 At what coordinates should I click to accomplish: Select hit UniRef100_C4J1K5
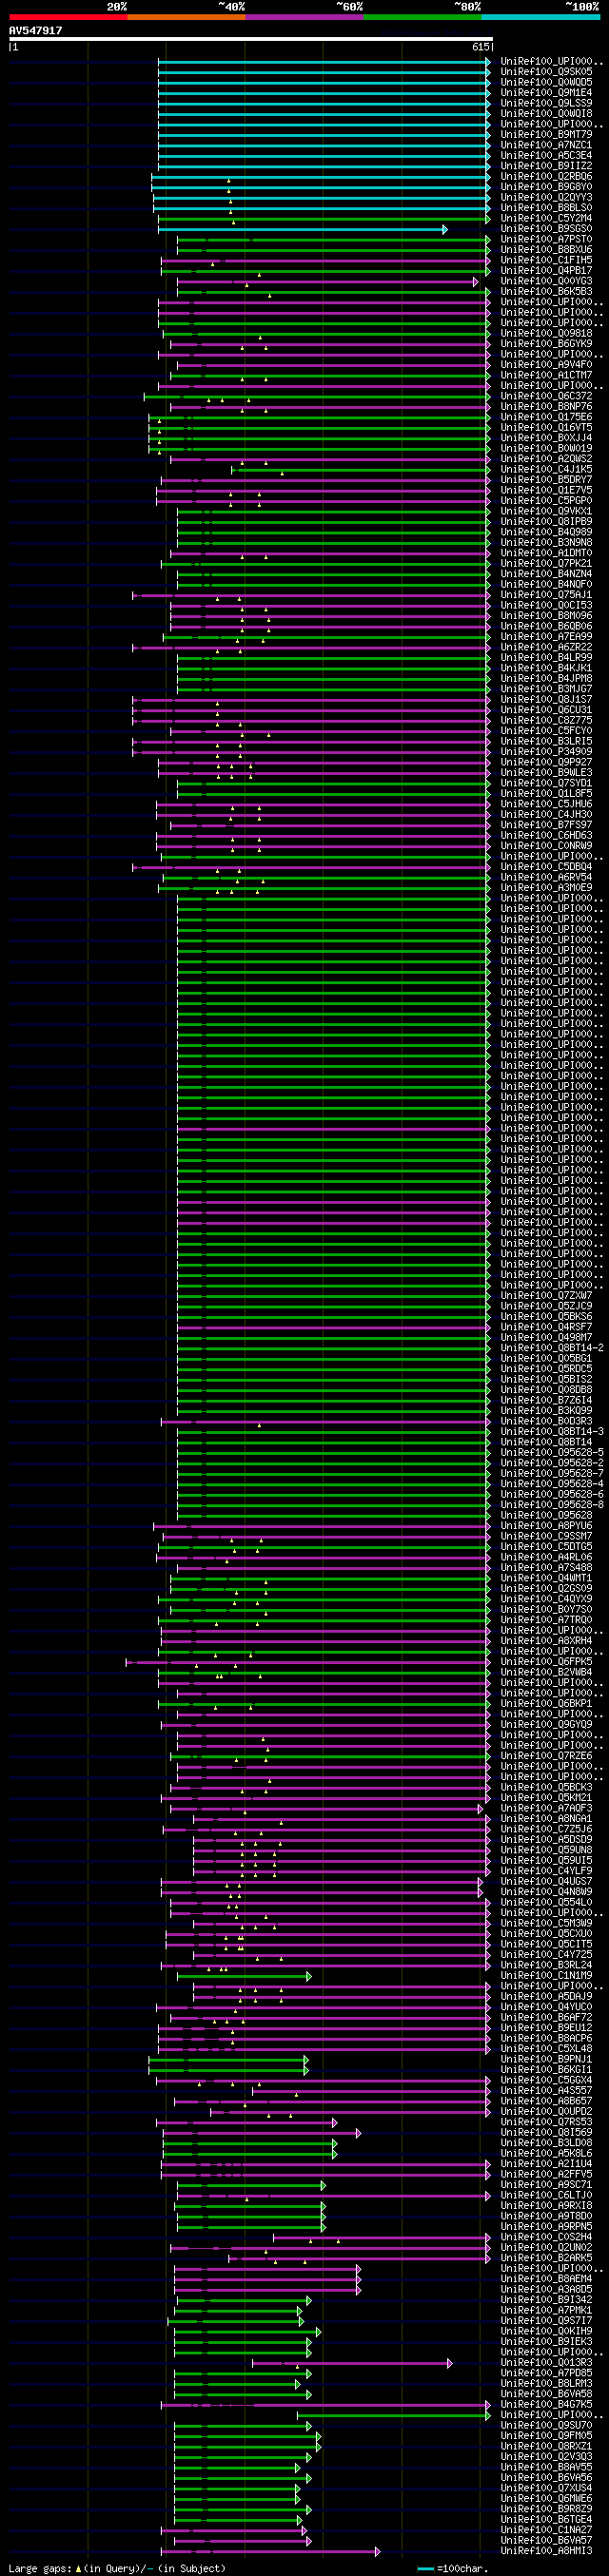[546, 470]
